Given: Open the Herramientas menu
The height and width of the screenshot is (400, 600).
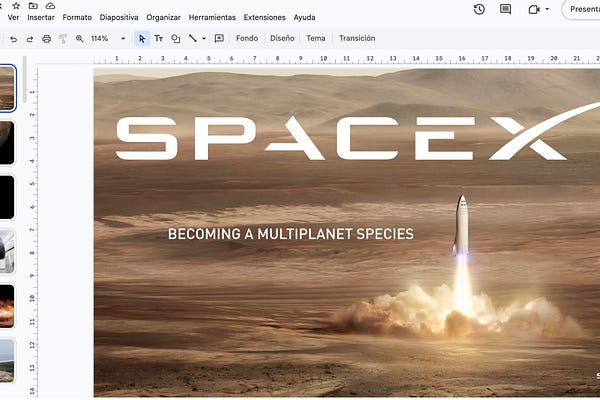Looking at the screenshot, I should 212,17.
